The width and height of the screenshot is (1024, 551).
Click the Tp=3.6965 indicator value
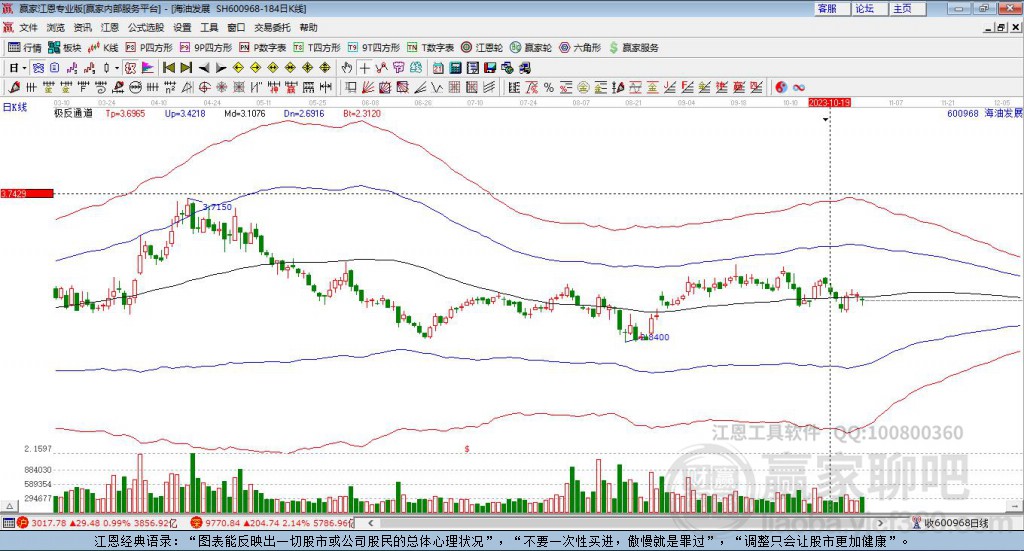point(125,114)
